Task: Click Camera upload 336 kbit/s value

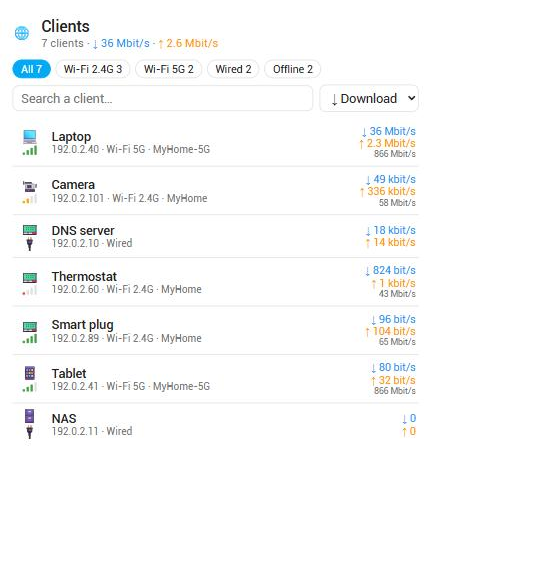Action: pos(388,192)
